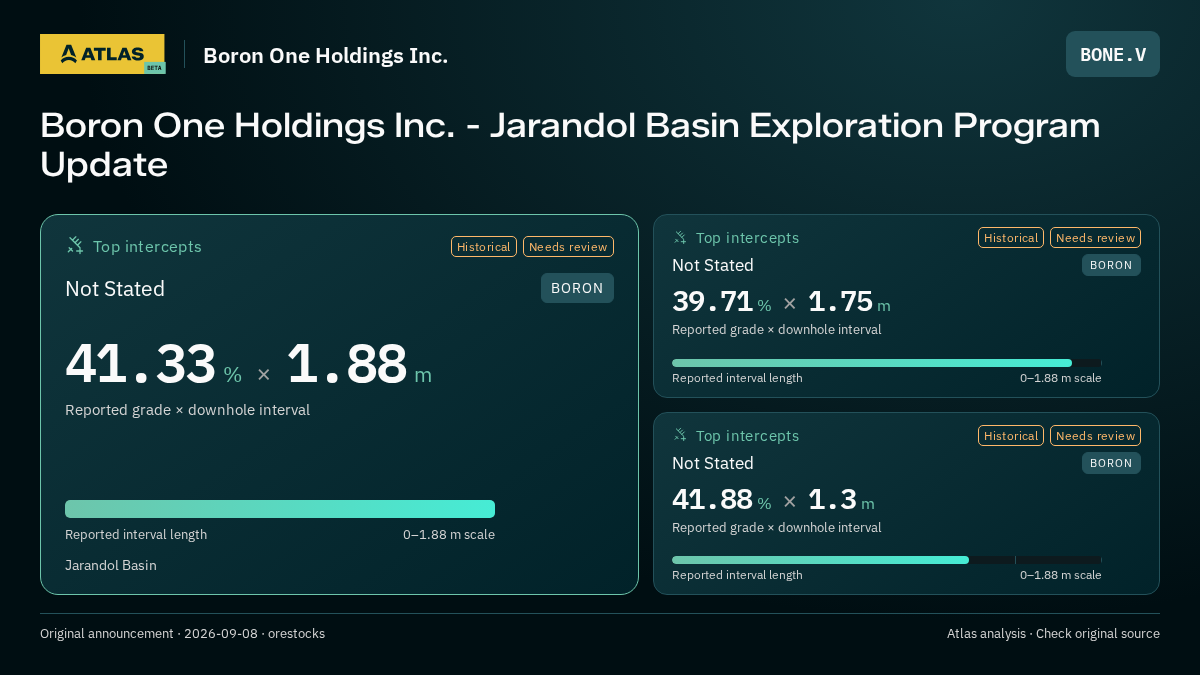Click Reported interval length label under 39.71%
The height and width of the screenshot is (675, 1200).
tap(737, 378)
